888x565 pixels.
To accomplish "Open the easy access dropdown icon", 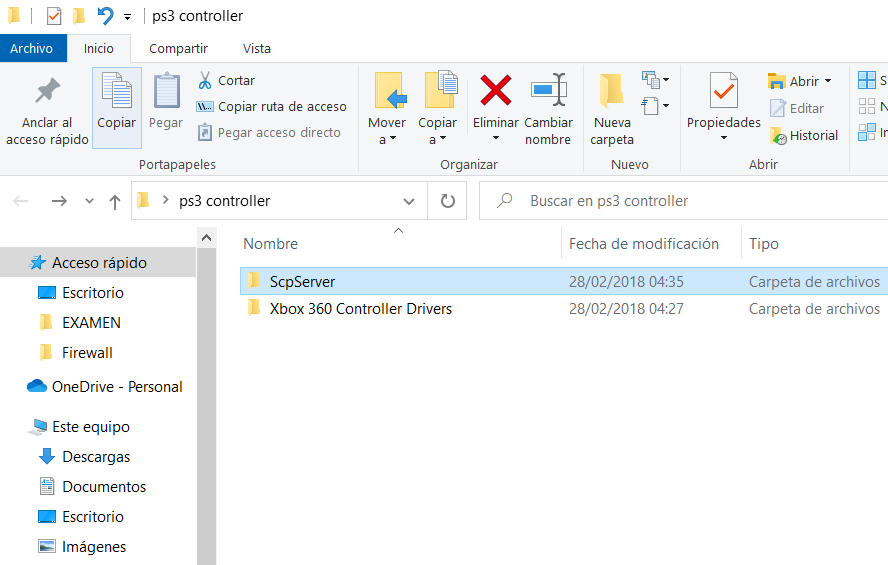I will pyautogui.click(x=656, y=106).
